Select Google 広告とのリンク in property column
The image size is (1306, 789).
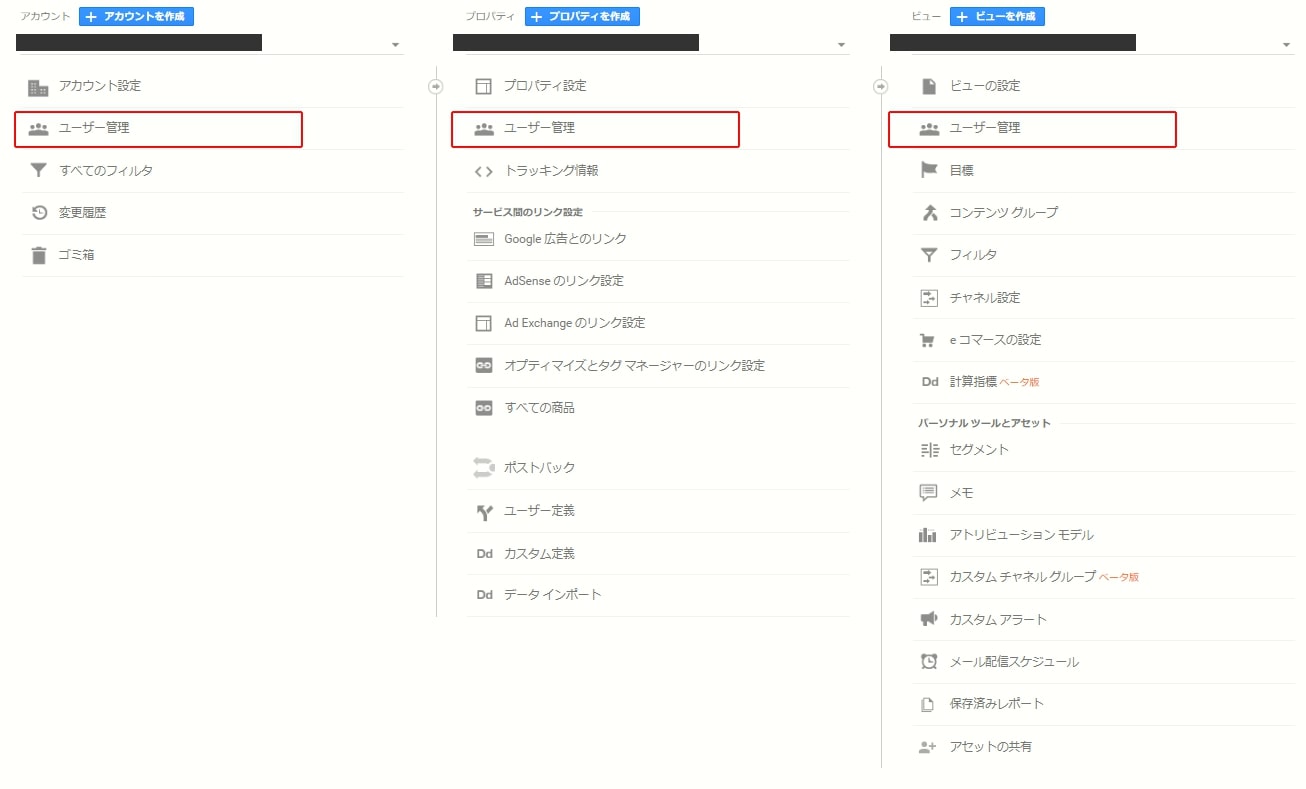pos(565,239)
